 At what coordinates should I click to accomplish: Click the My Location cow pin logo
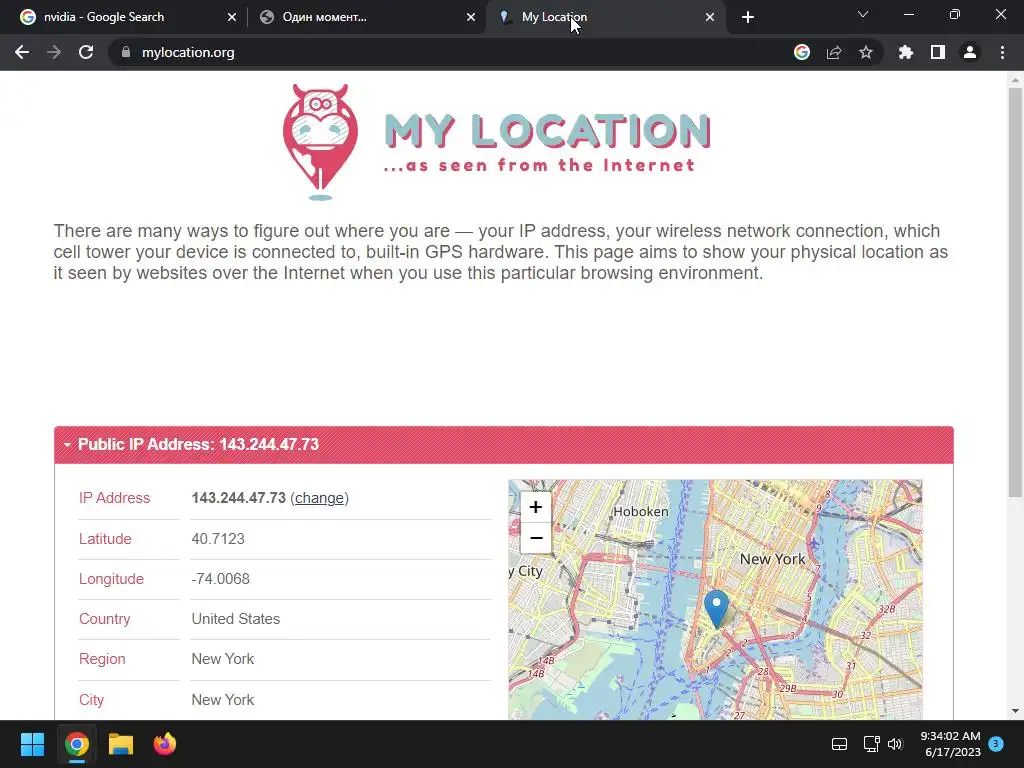[320, 141]
